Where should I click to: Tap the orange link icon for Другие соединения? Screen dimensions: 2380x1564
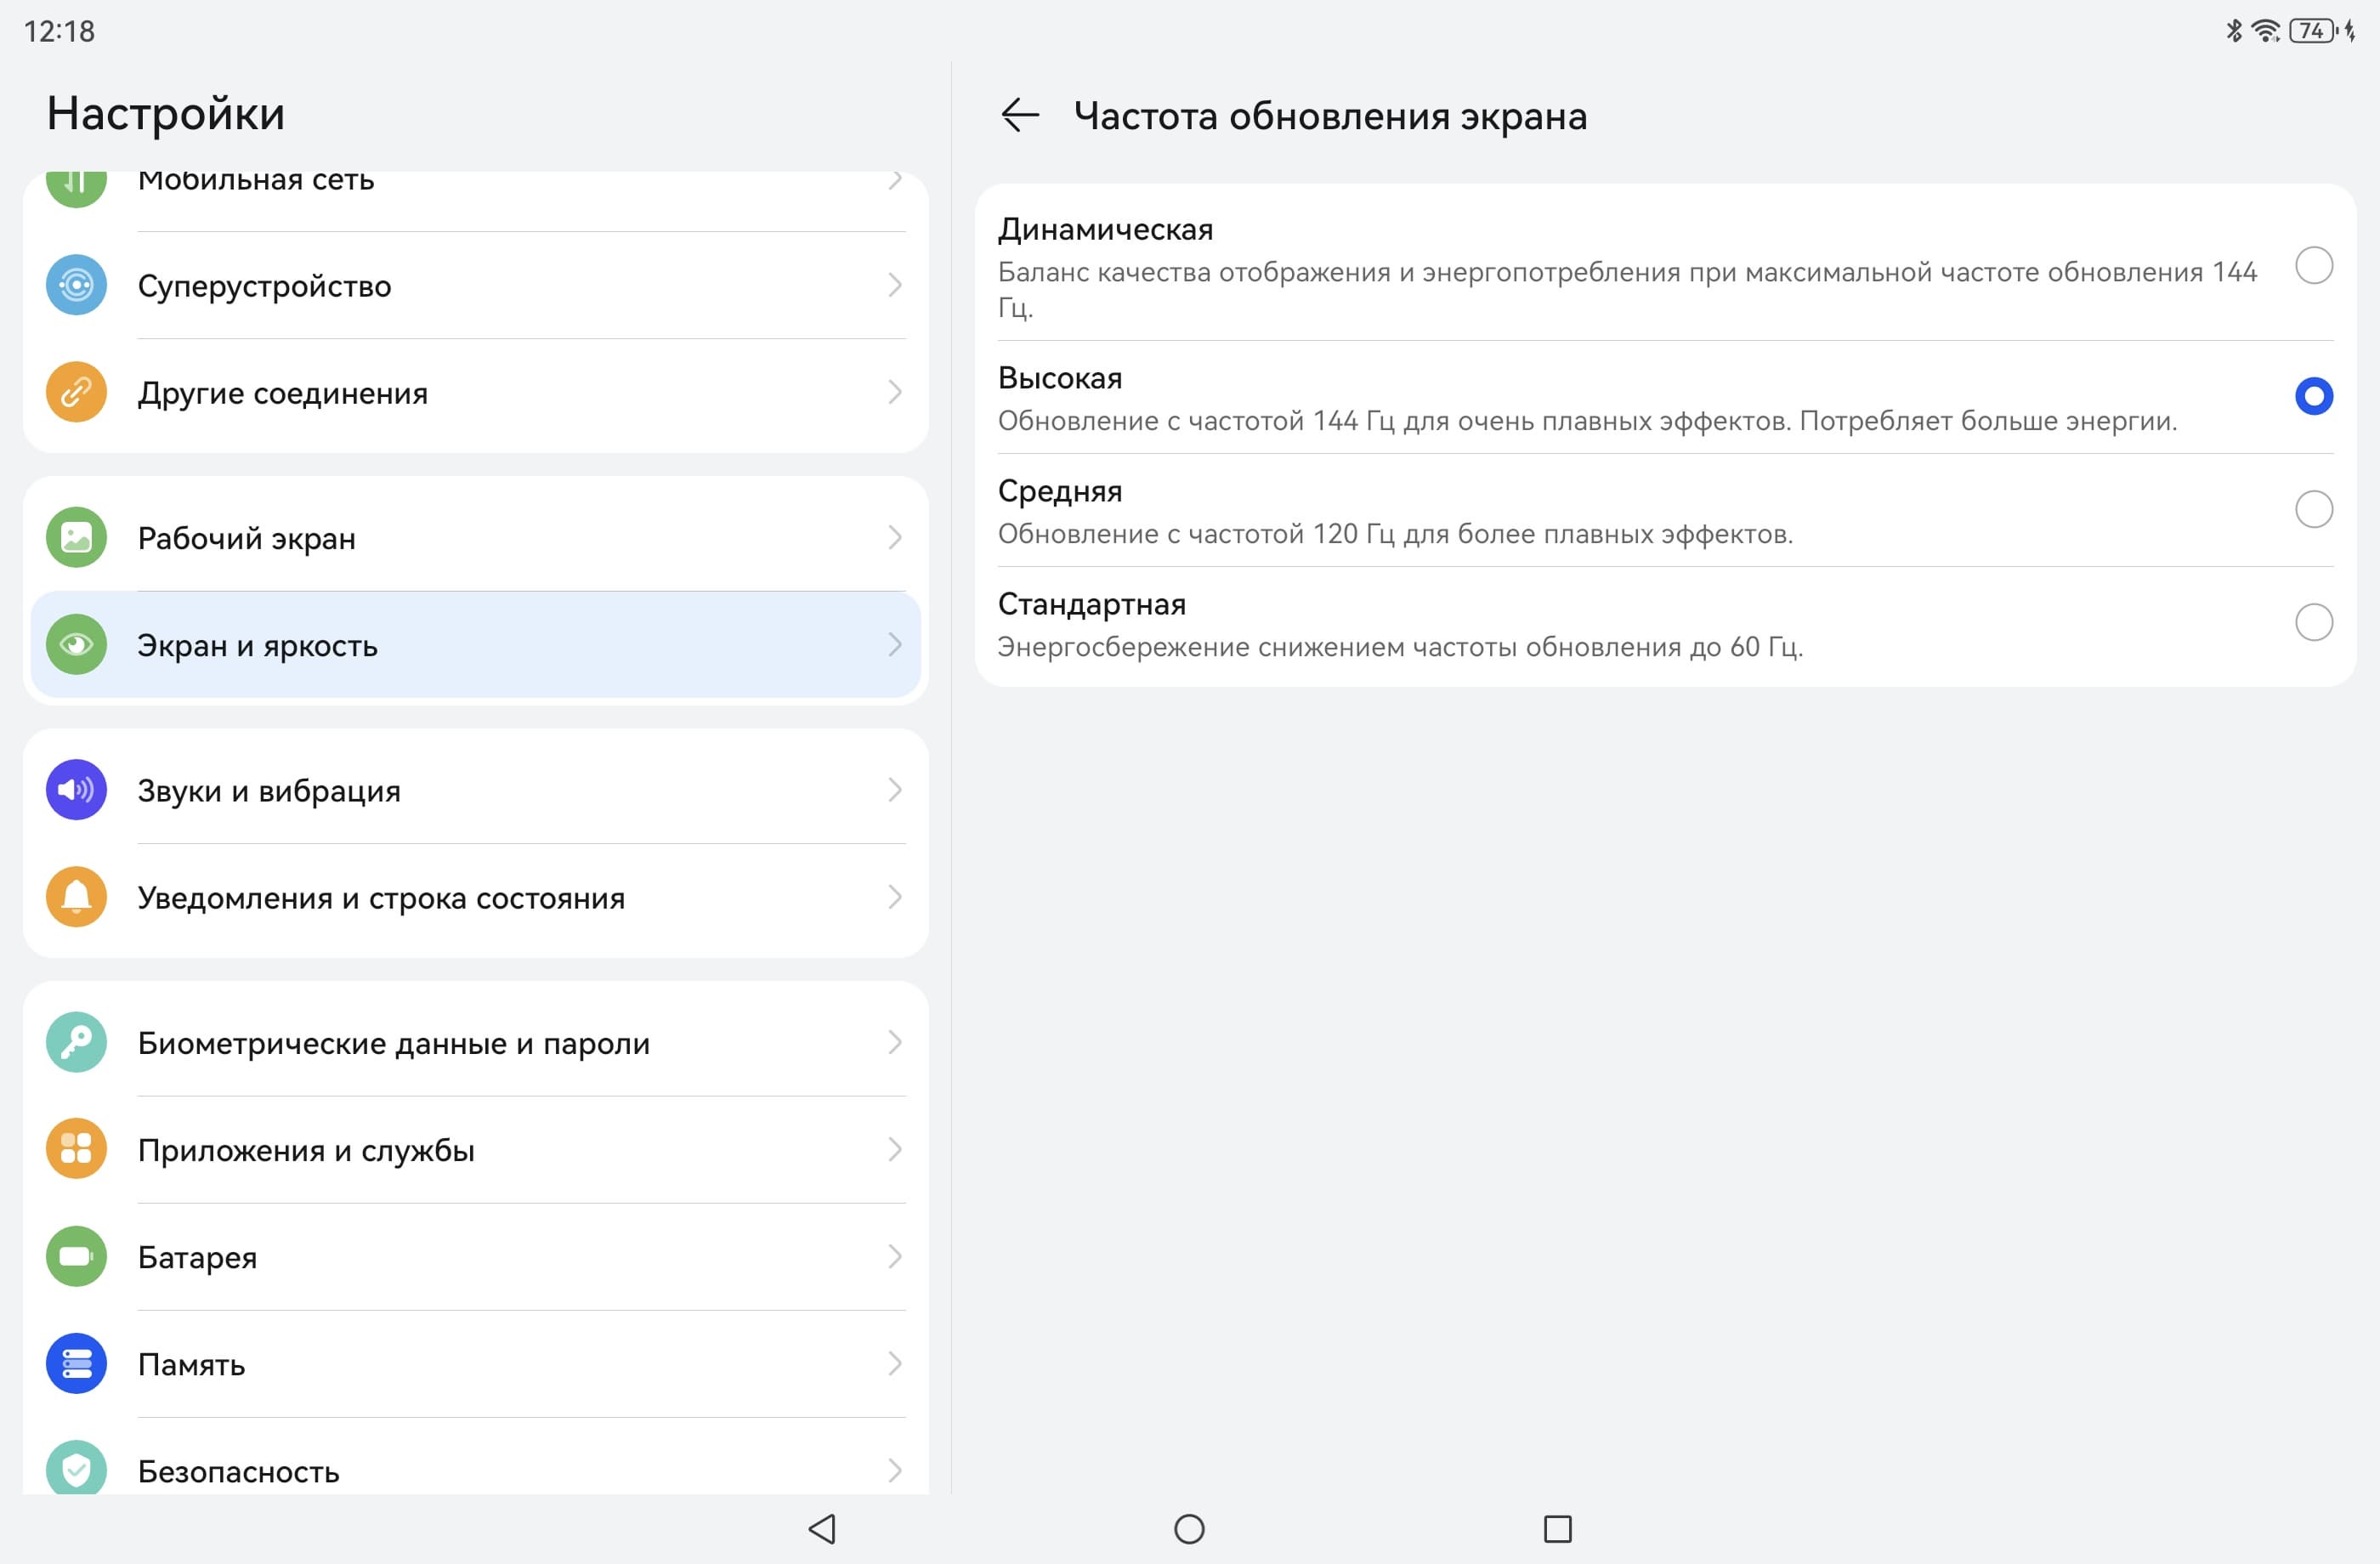pyautogui.click(x=76, y=393)
